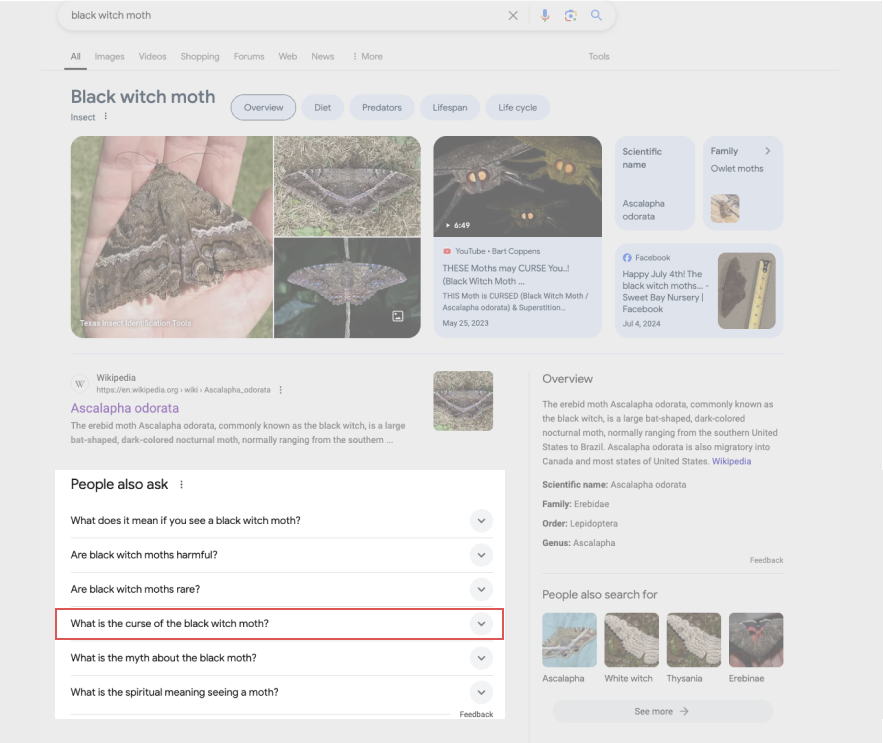The image size is (883, 743).
Task: Select the Life cycle chip
Action: coord(518,108)
